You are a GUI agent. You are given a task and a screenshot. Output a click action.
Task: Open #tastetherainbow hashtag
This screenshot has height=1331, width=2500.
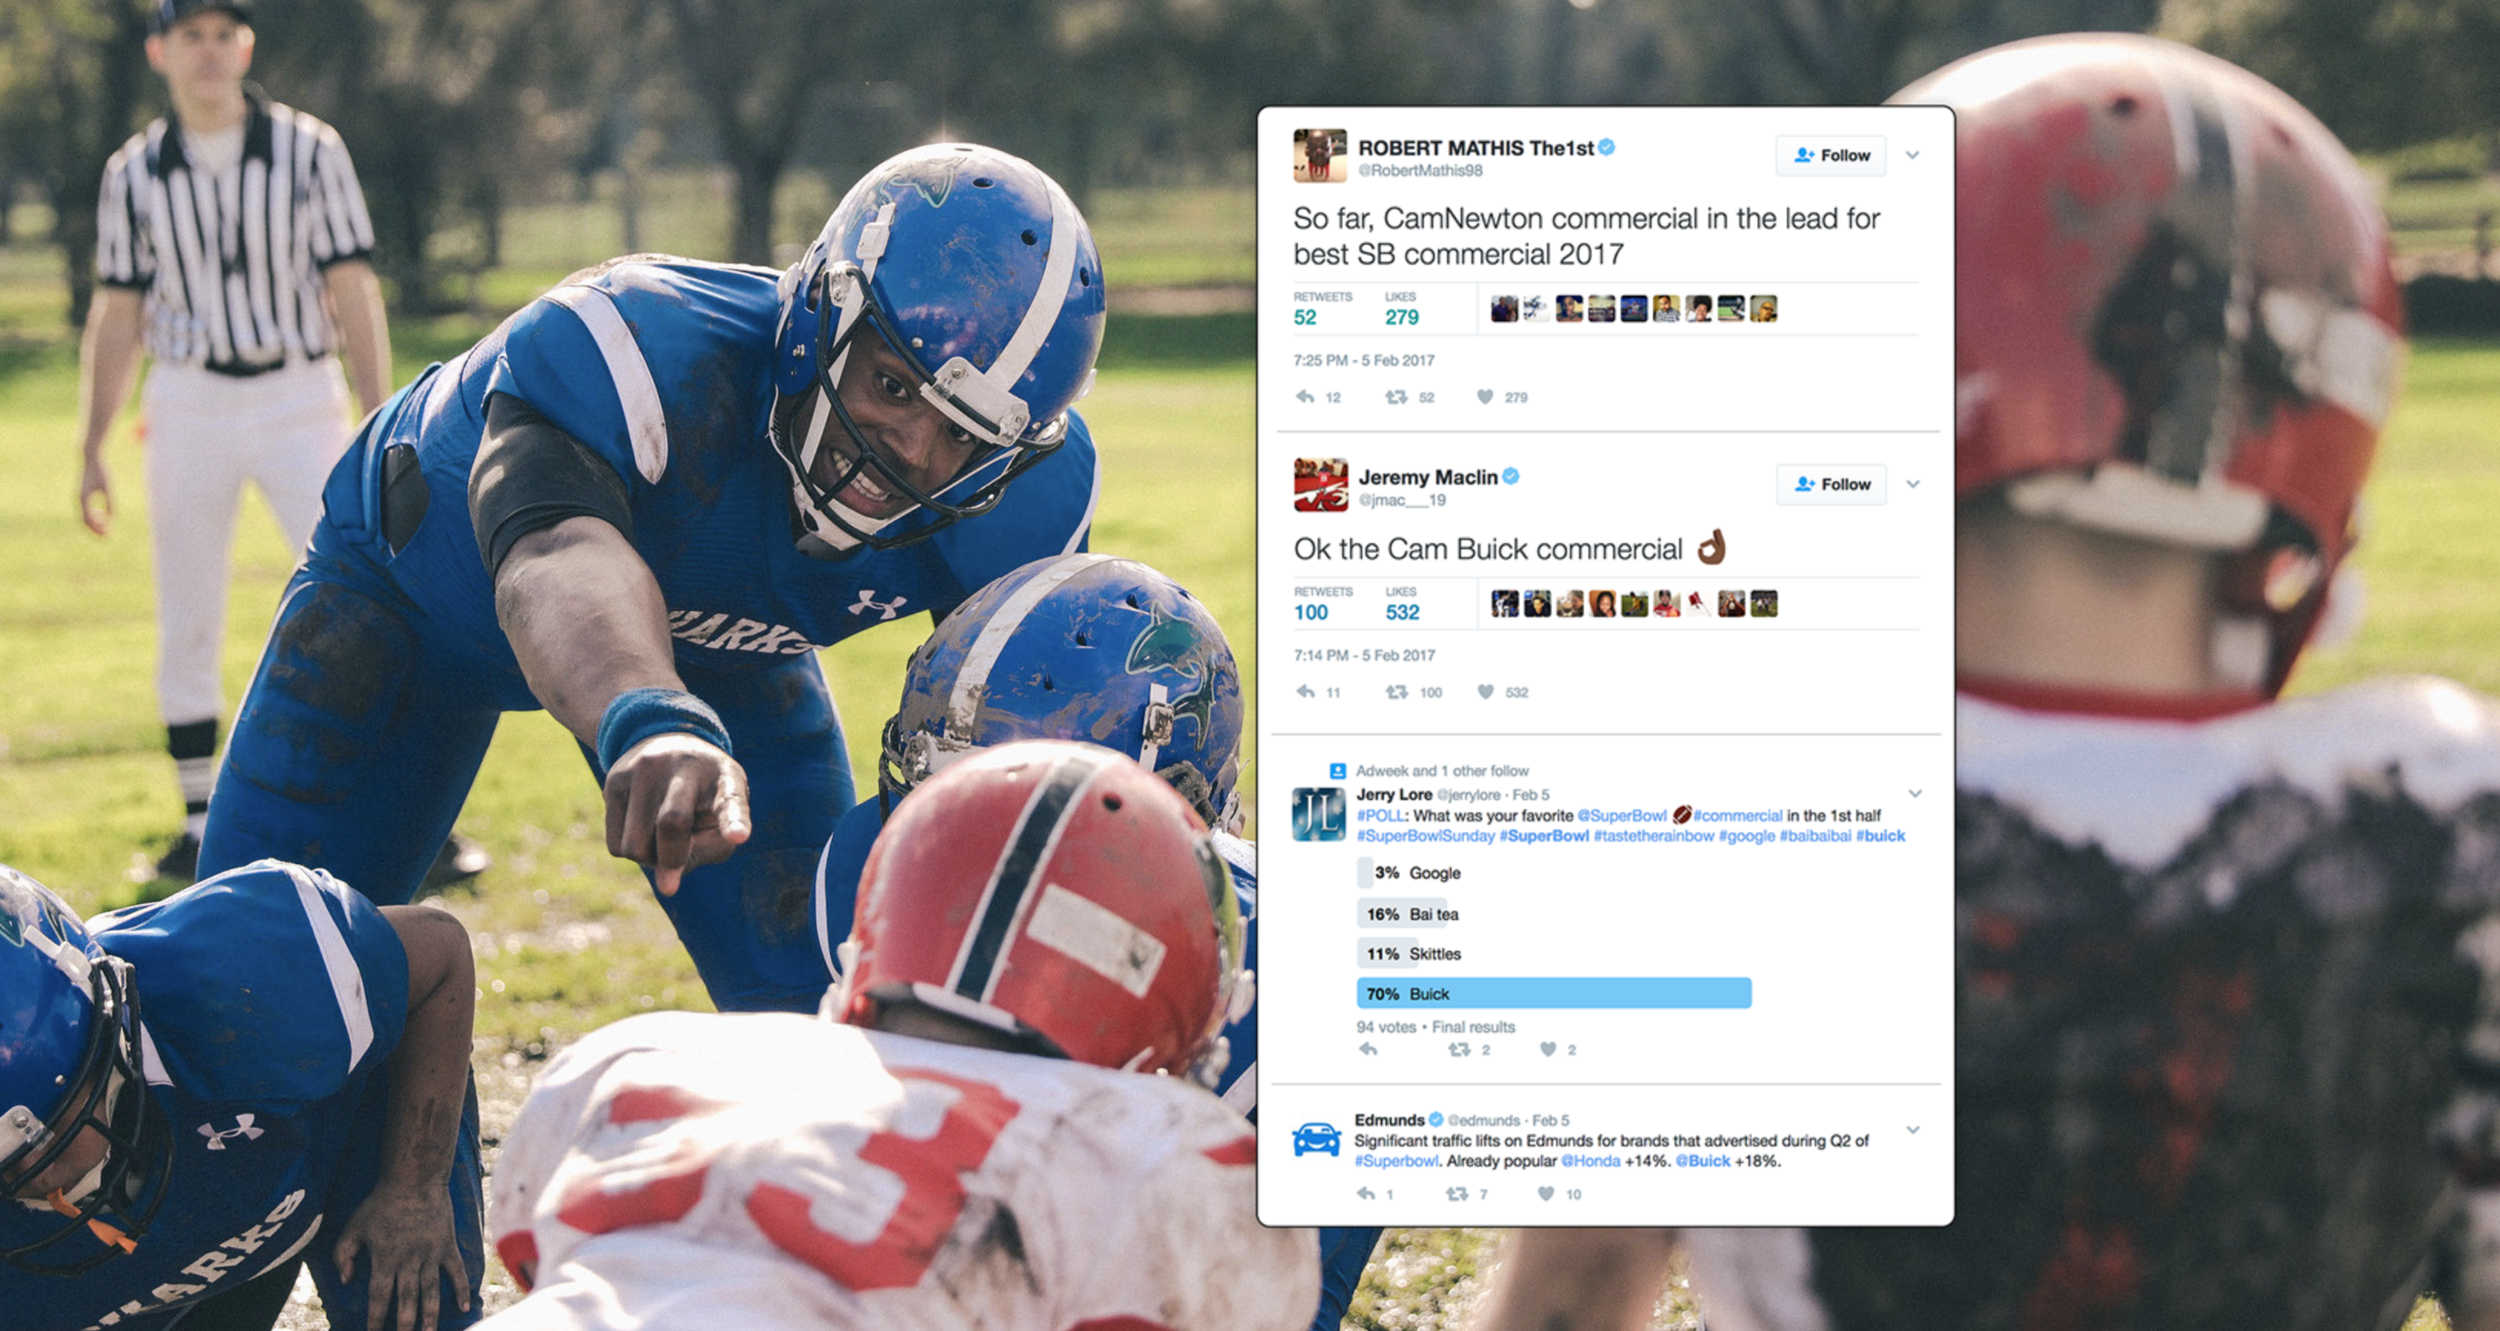(1653, 836)
